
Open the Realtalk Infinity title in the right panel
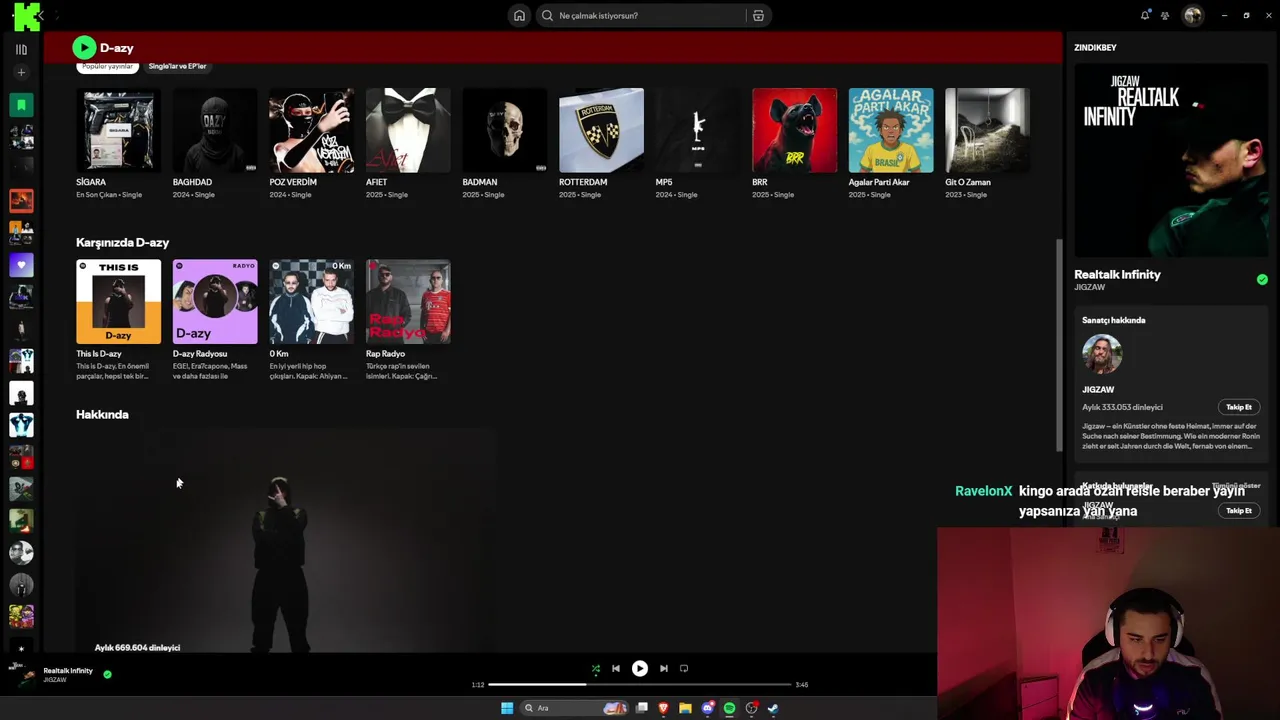pyautogui.click(x=1117, y=274)
